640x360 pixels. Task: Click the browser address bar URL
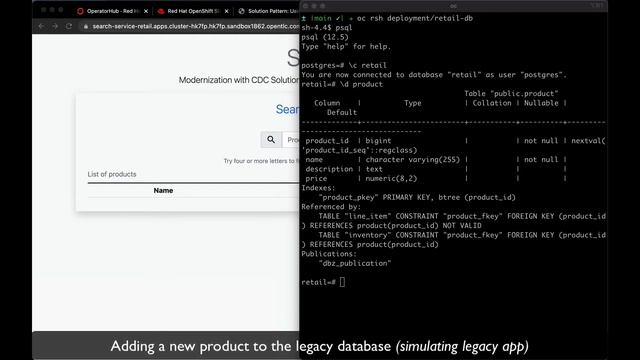(x=196, y=27)
